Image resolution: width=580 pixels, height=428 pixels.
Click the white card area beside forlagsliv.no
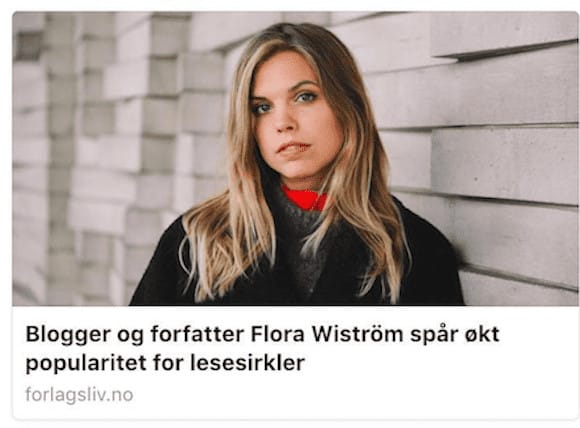click(351, 395)
